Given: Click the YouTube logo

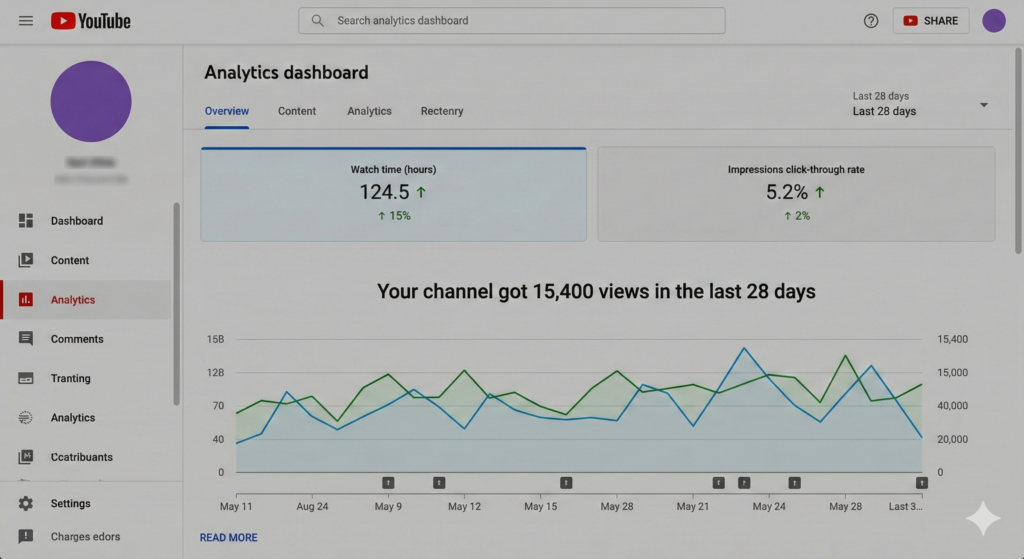Looking at the screenshot, I should (91, 21).
